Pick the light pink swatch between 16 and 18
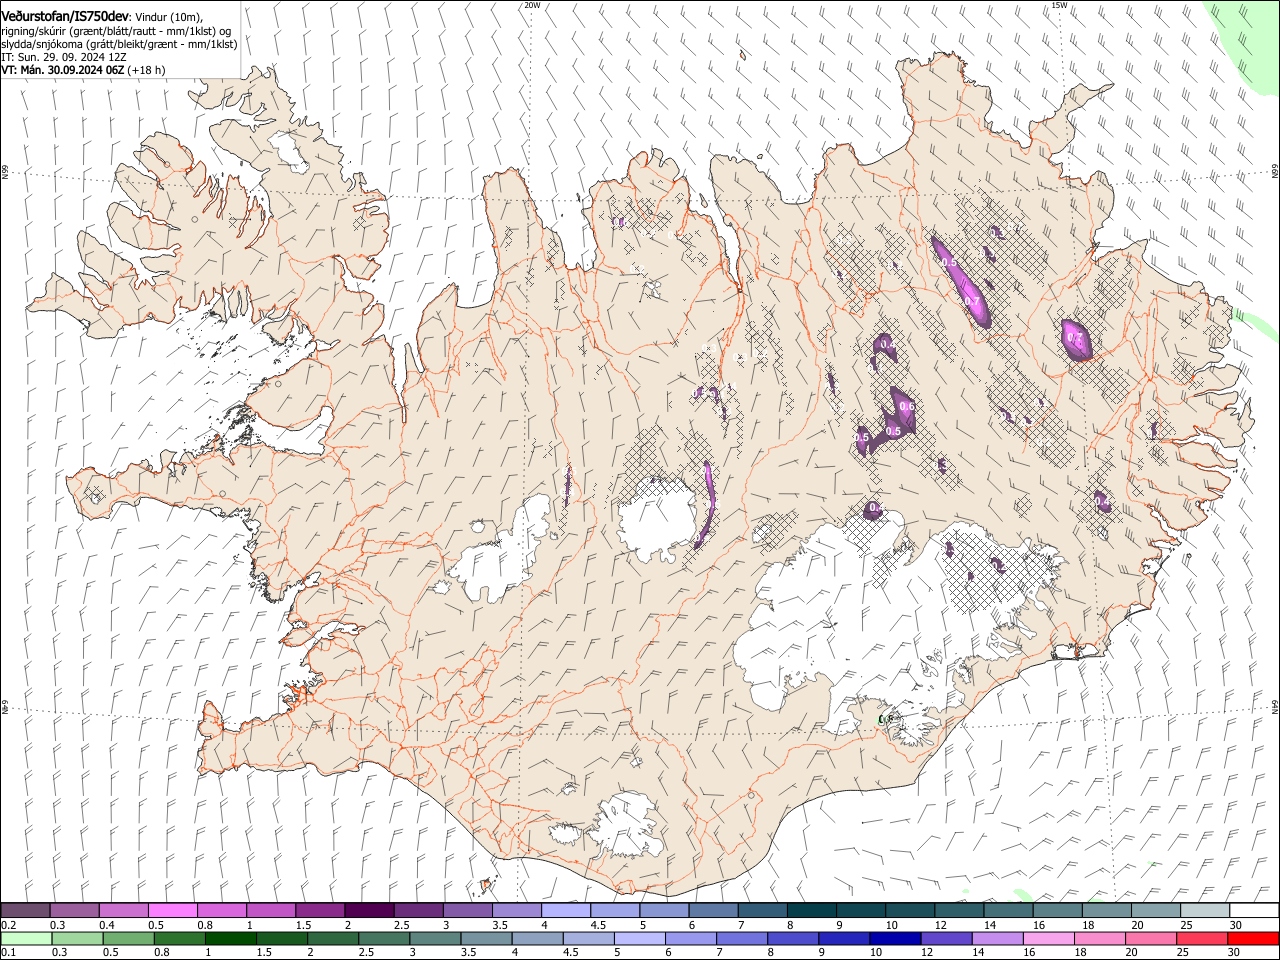Viewport: 1280px width, 960px height. [x=1047, y=938]
